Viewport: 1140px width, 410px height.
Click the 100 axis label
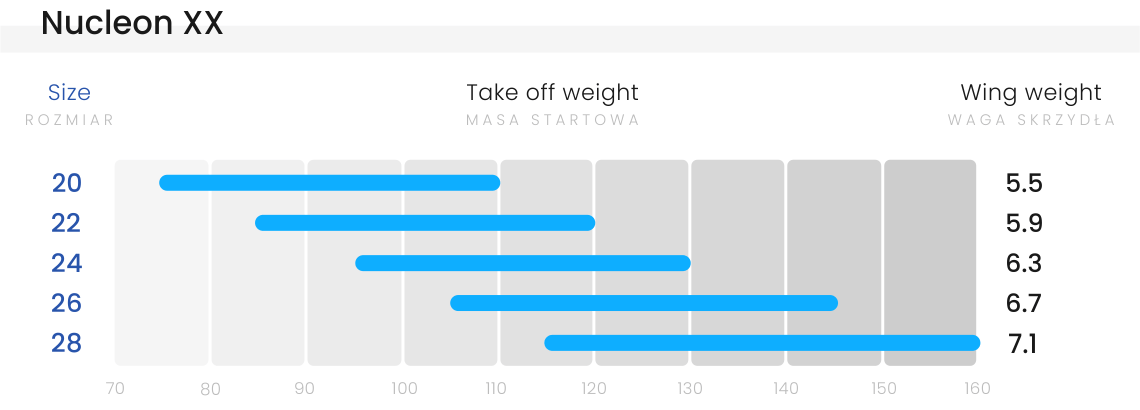coord(404,389)
